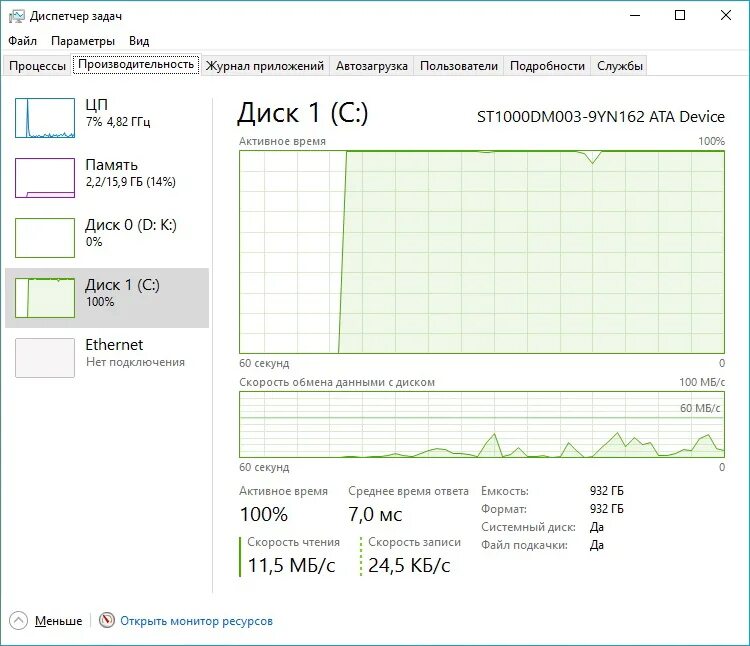Close the Task Manager window
The height and width of the screenshot is (646, 750).
coord(726,15)
